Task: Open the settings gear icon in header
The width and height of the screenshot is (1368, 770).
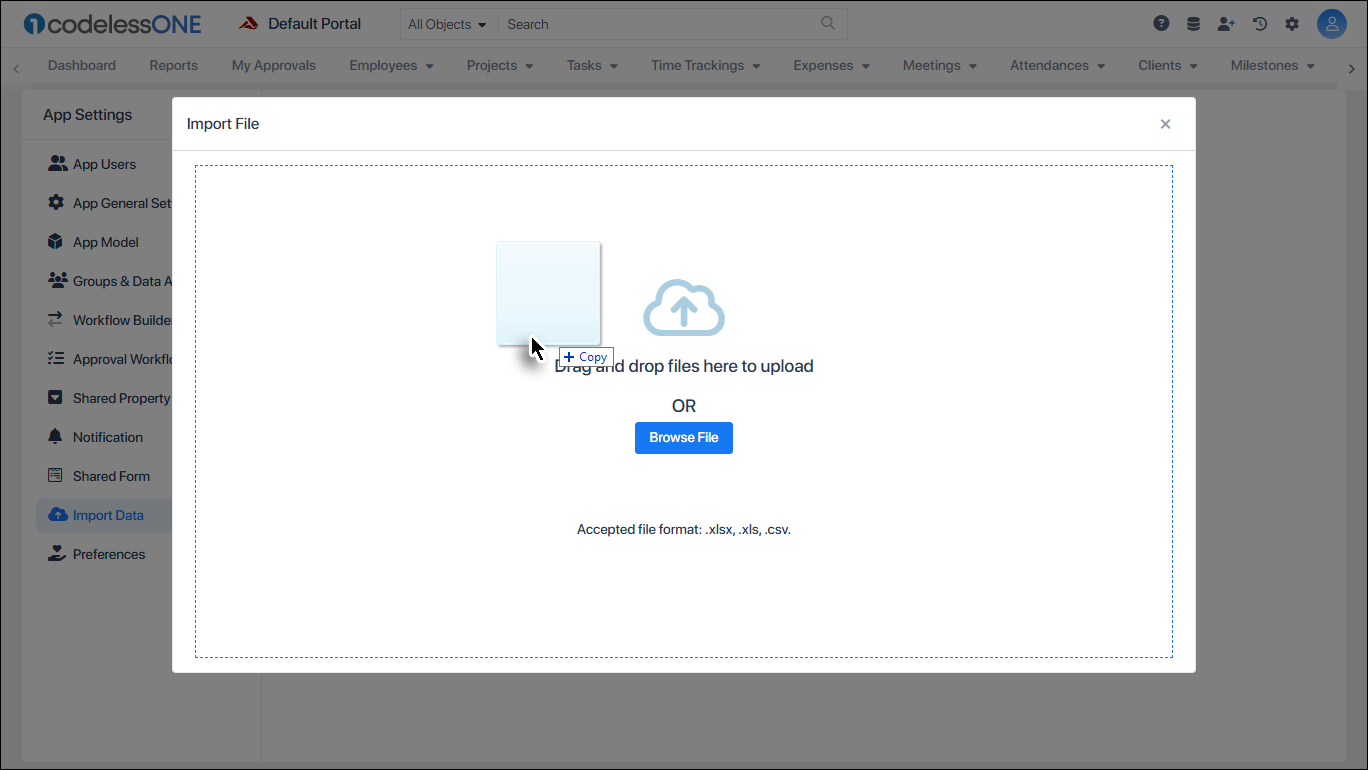Action: click(x=1292, y=24)
